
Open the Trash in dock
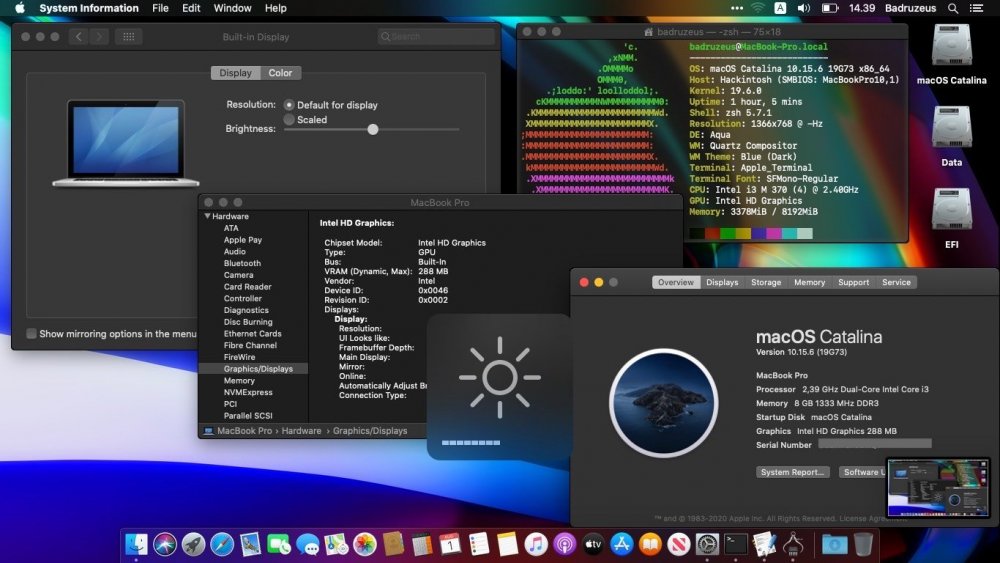pos(863,544)
